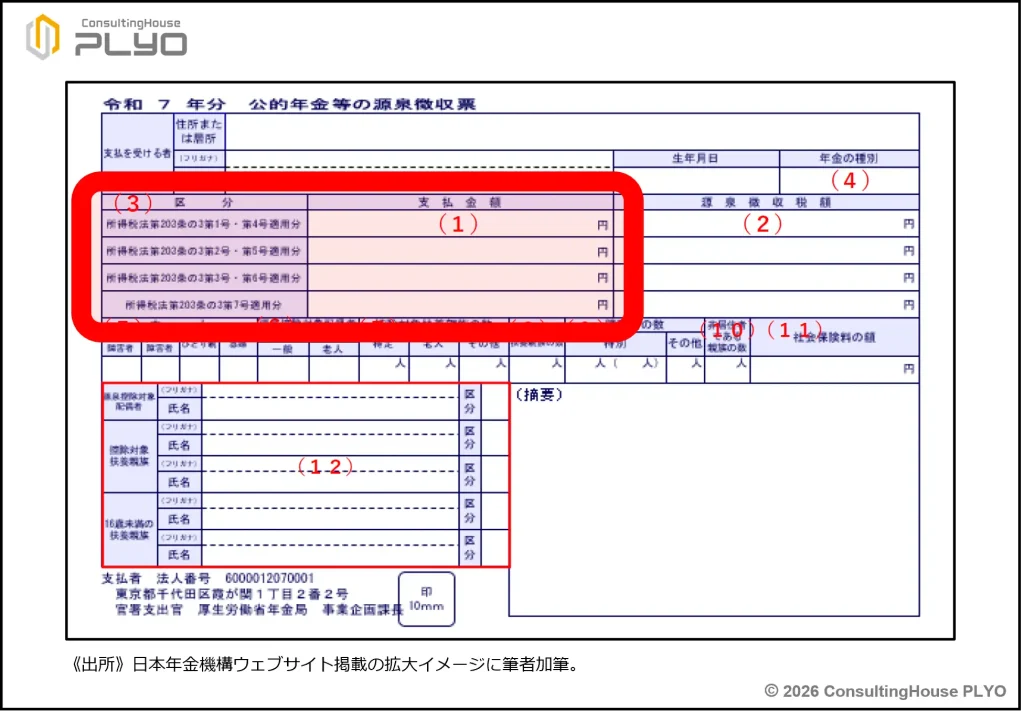
Task: Click the 住所または居所 address field
Action: point(570,131)
